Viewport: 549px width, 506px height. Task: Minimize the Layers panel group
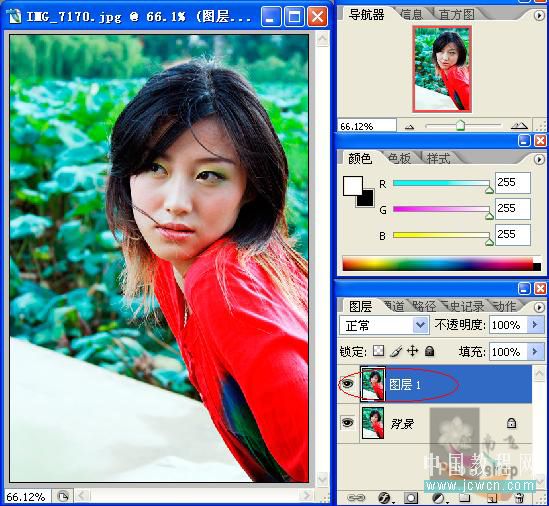pyautogui.click(x=524, y=289)
